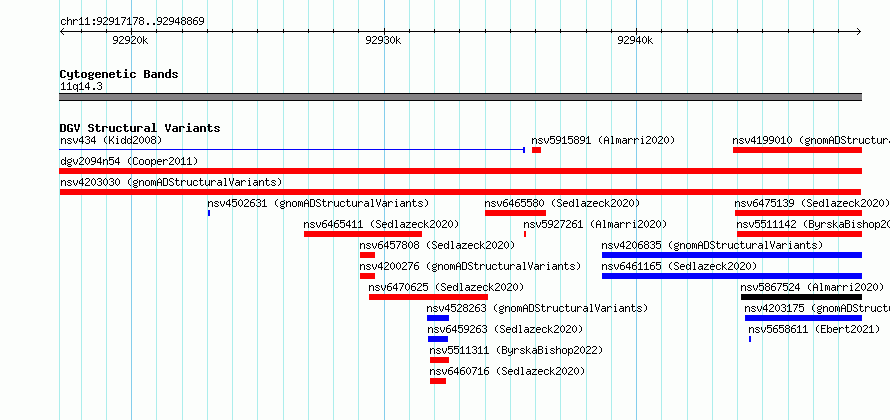Click the red bar of nsv6457808
Image resolution: width=890 pixels, height=420 pixels.
point(367,255)
